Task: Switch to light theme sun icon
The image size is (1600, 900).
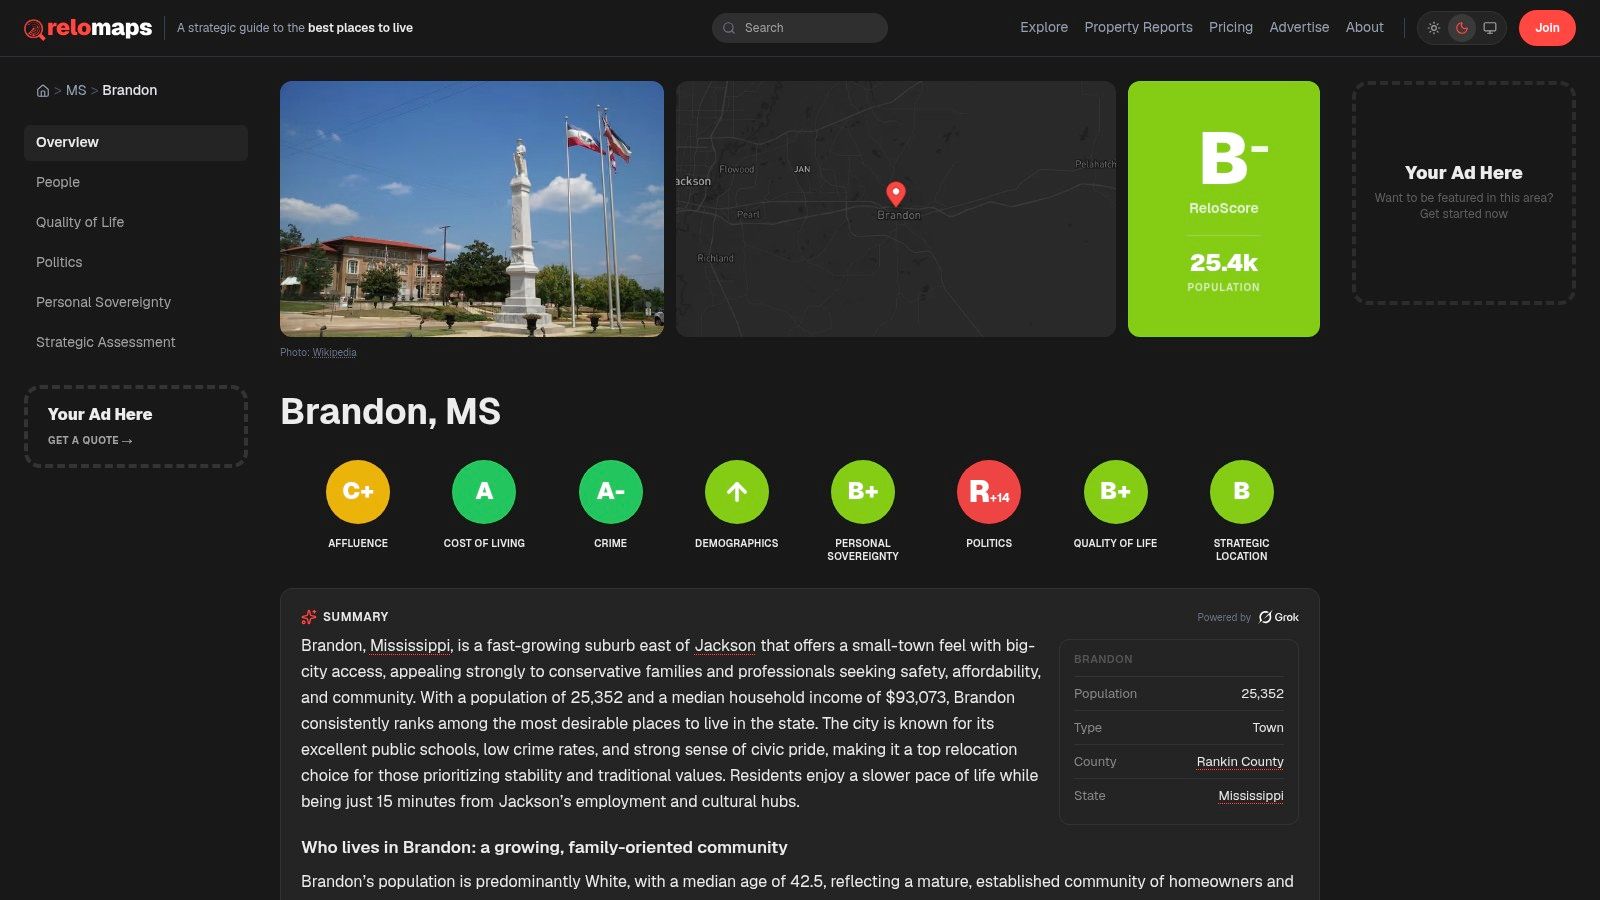Action: [1434, 28]
